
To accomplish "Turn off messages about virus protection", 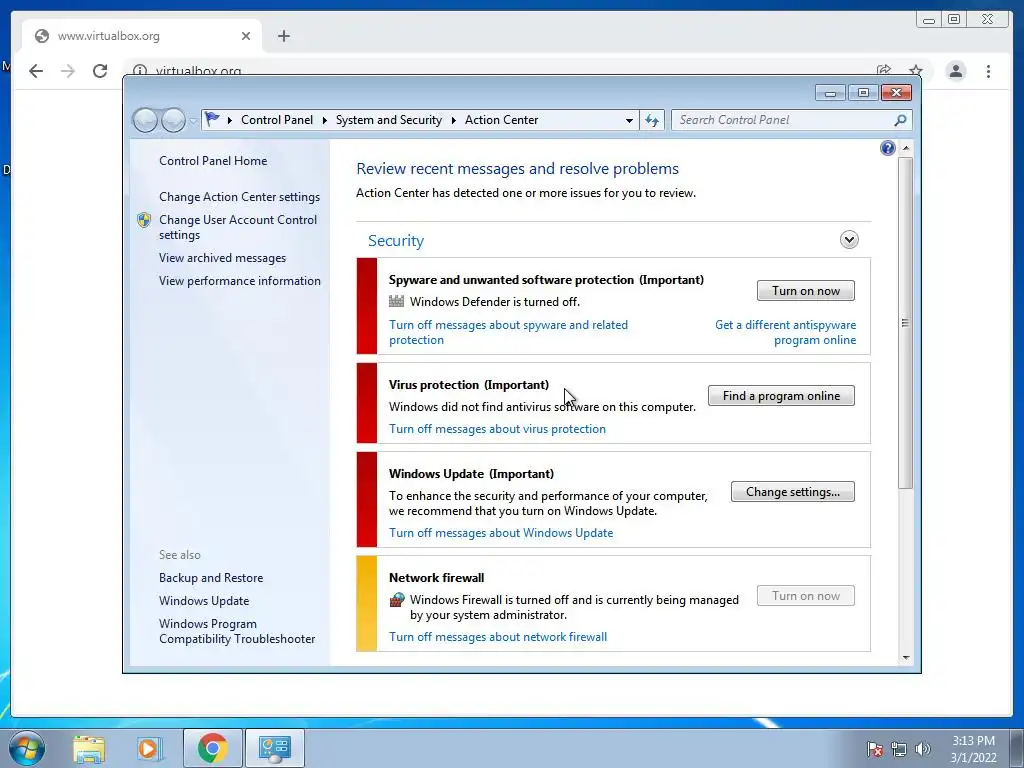I will click(497, 429).
